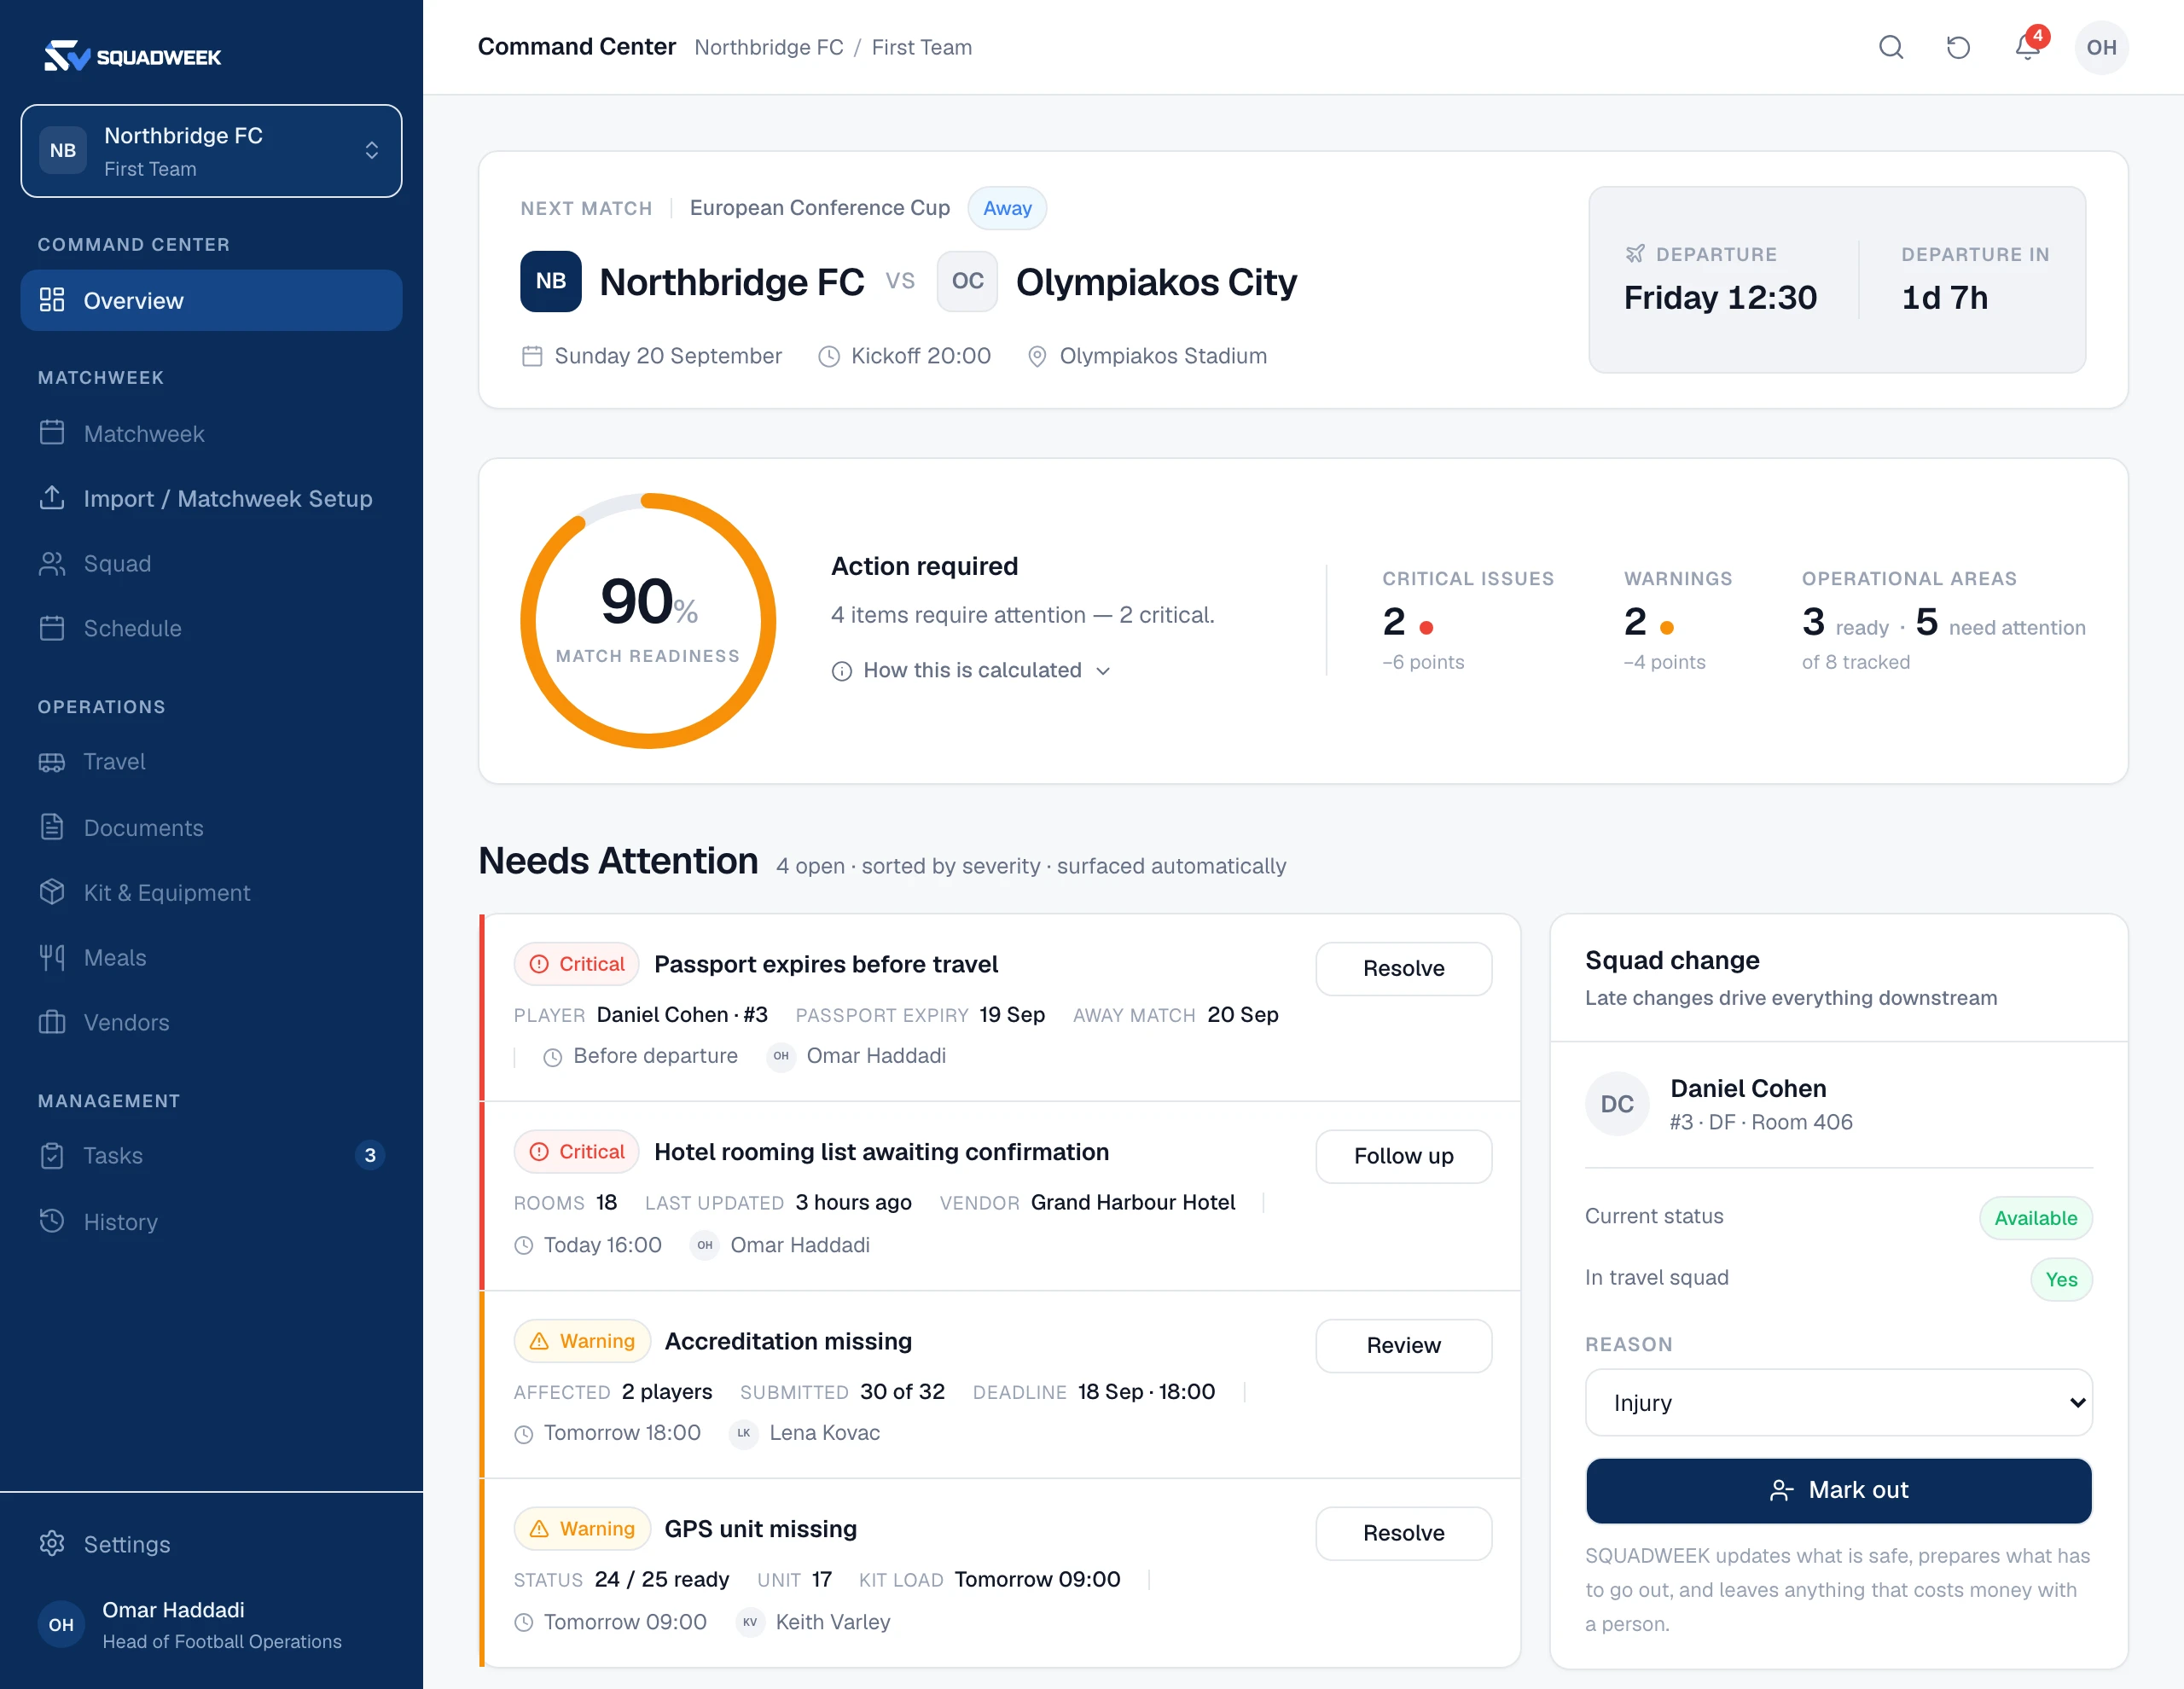Screen dimensions: 2184x1689
Task: Expand How this is calculated
Action: pos(971,670)
